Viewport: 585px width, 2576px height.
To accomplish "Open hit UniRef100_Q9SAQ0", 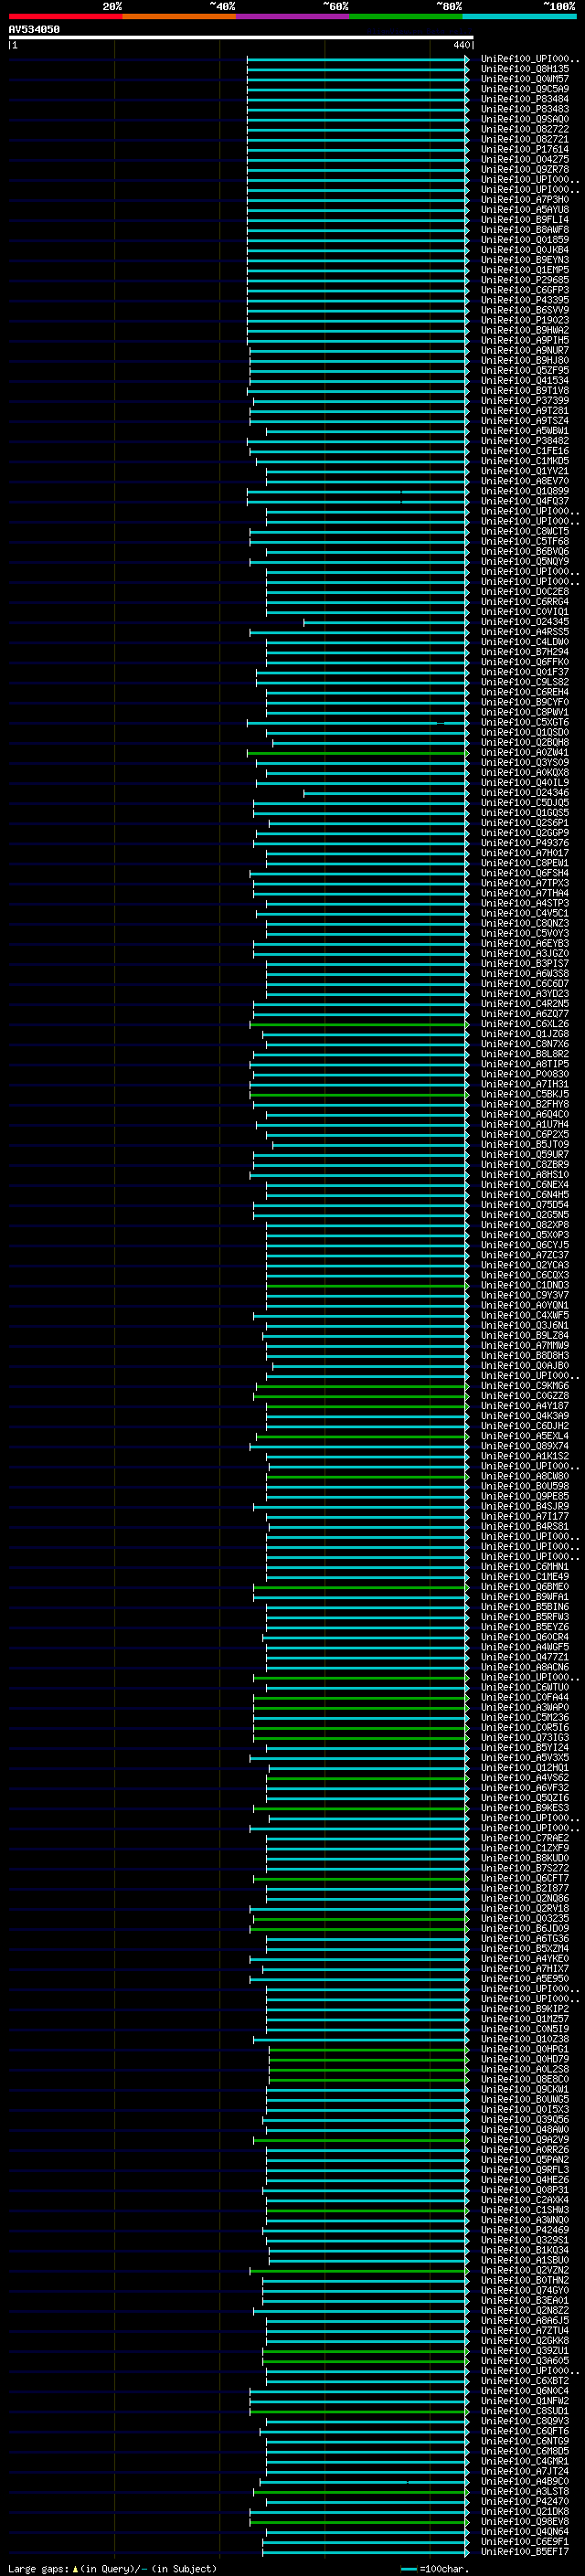I will pos(524,119).
